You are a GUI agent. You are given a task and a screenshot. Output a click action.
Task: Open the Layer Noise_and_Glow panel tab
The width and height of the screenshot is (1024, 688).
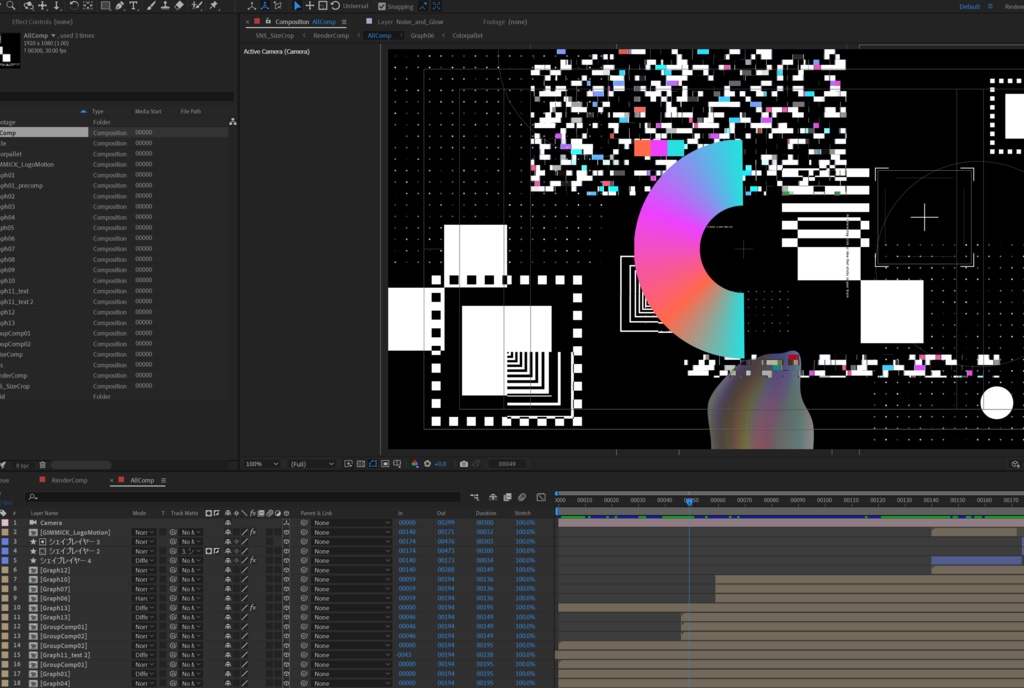point(410,21)
